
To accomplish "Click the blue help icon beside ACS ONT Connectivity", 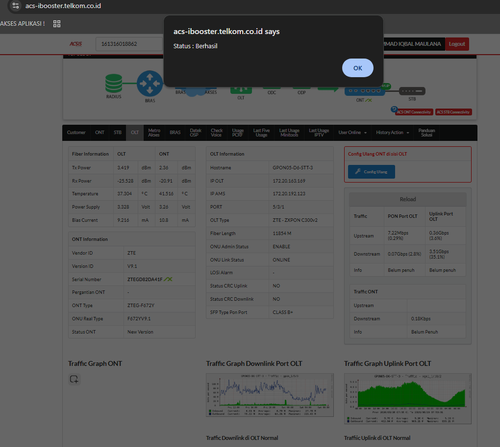I will (394, 109).
